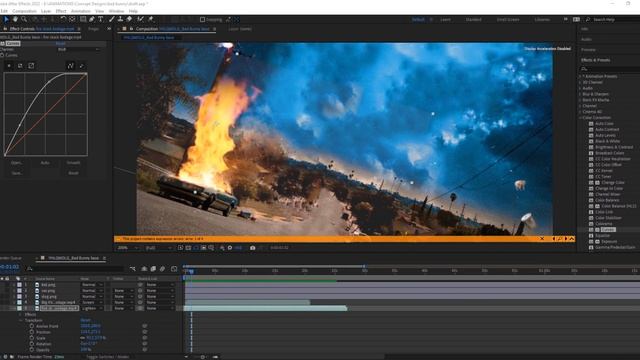
Task: Click the curve point edit tool in Curves
Action: (x=70, y=65)
